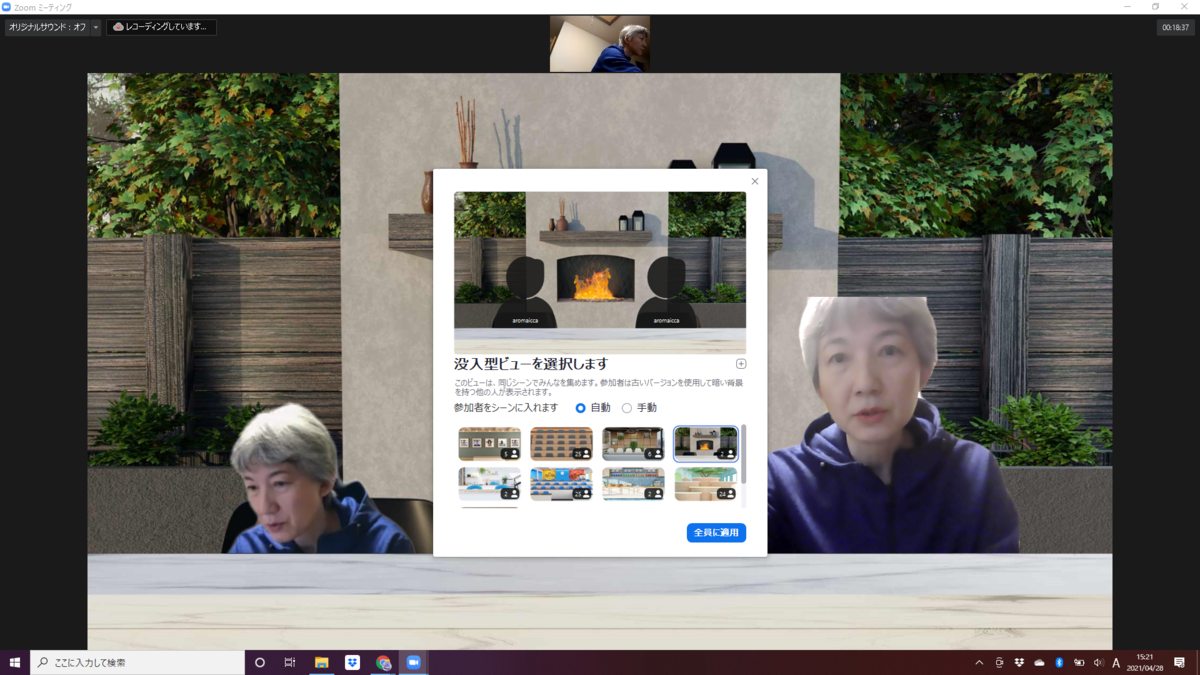Open File Explorer from the taskbar
Image resolution: width=1200 pixels, height=675 pixels.
(x=322, y=662)
